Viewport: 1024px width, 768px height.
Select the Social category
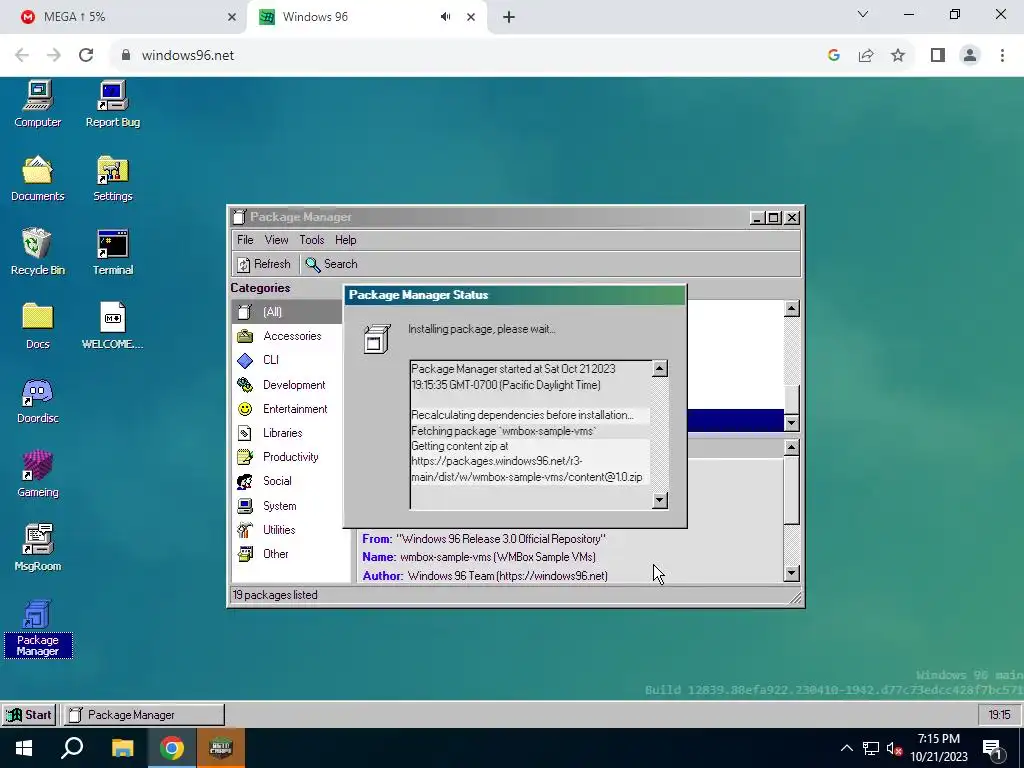[x=286, y=481]
